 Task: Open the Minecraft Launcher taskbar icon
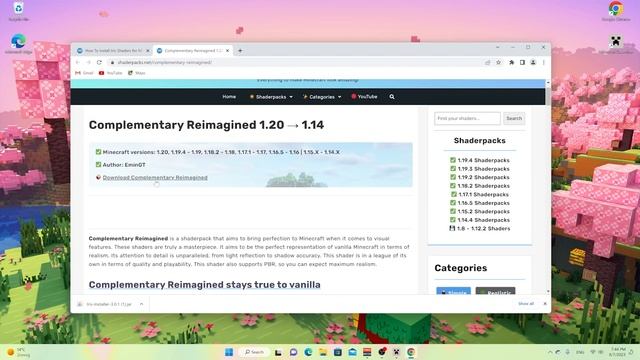396,352
